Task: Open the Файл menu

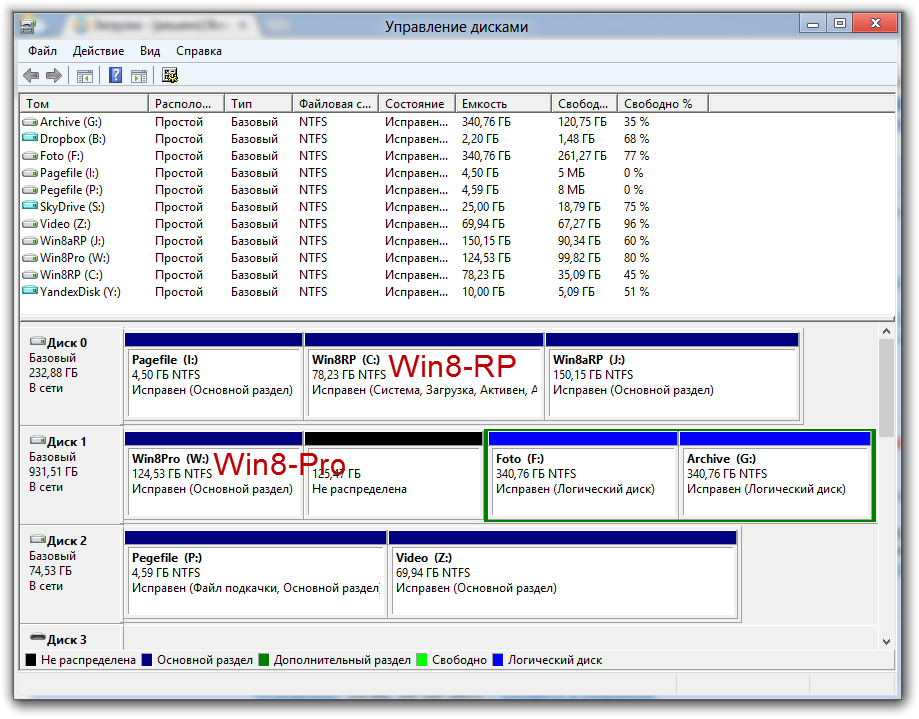Action: coord(43,51)
